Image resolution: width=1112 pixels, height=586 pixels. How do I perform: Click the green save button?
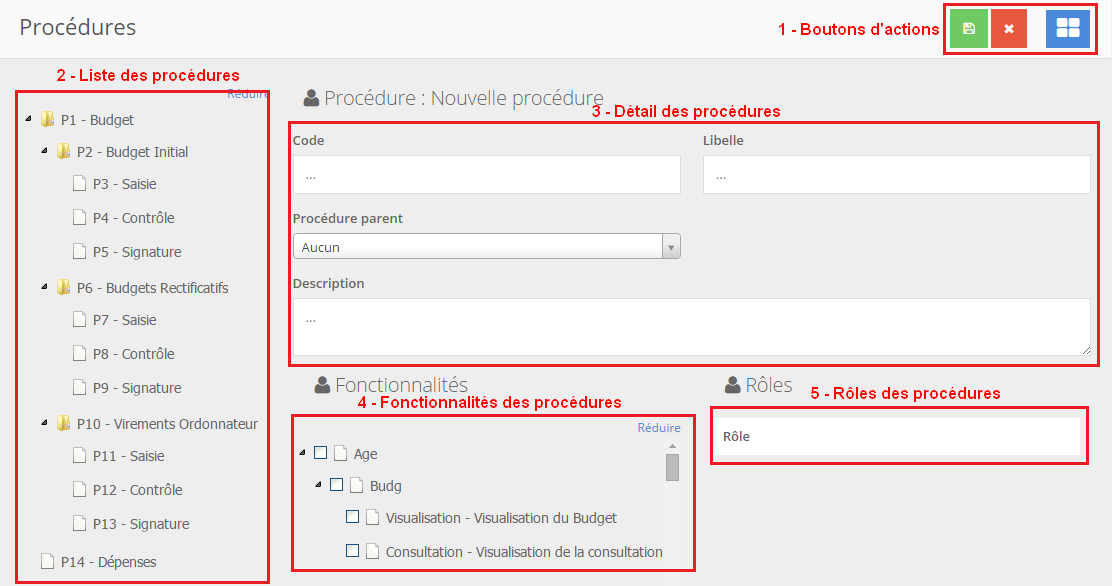(x=968, y=29)
